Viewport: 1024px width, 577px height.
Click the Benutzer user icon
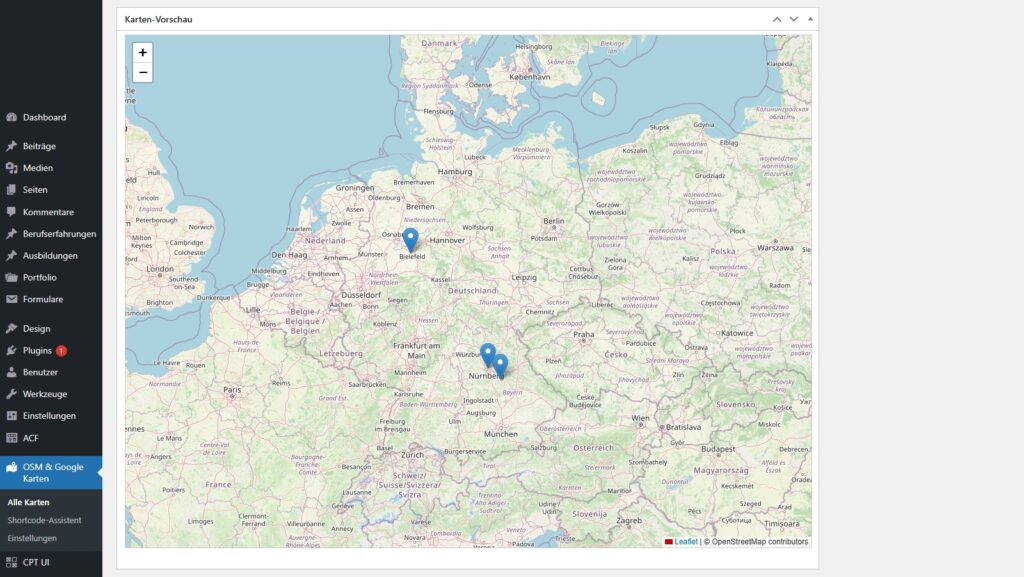click(x=11, y=371)
